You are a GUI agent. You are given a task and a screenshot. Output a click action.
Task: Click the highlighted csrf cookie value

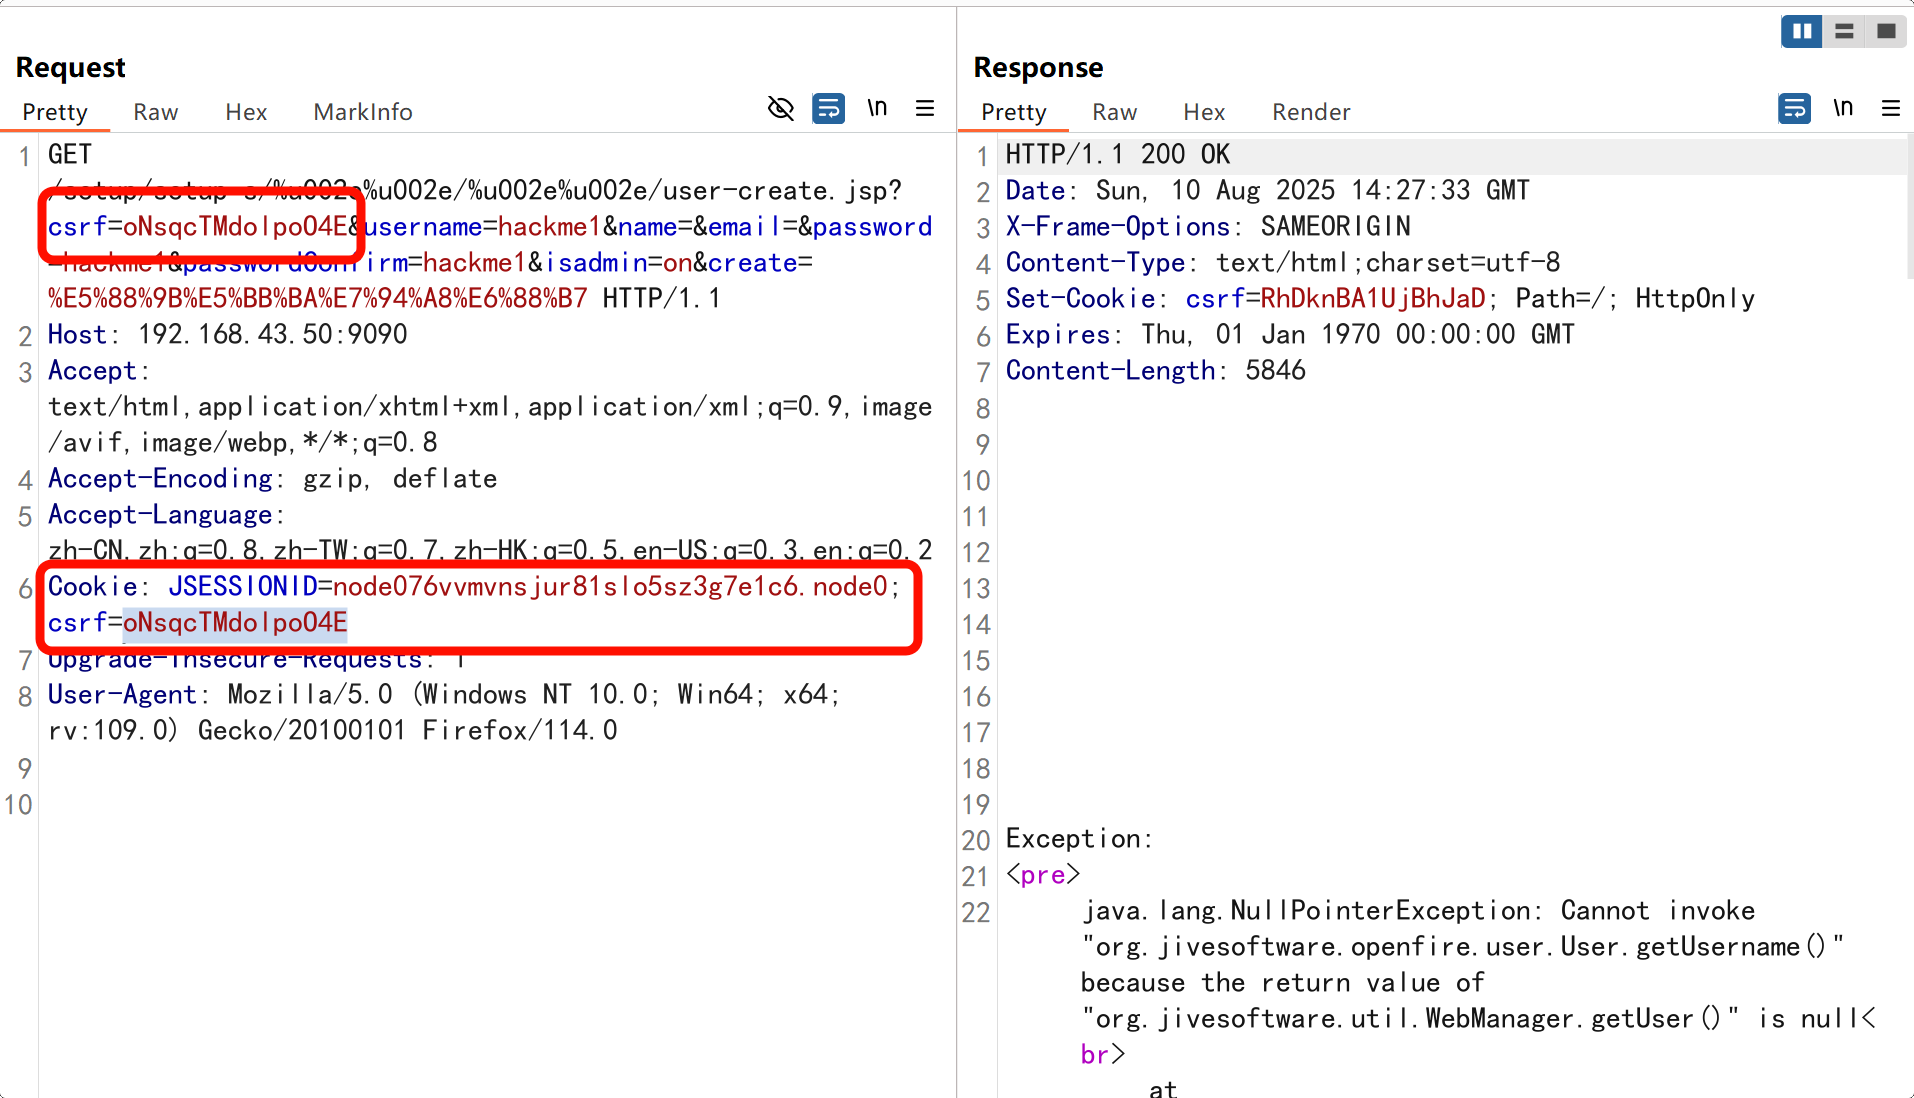(235, 623)
